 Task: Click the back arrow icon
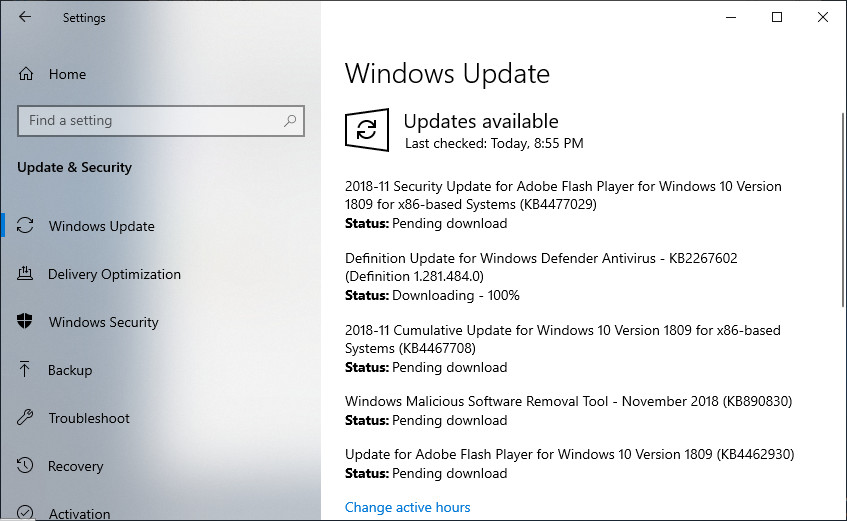point(25,17)
